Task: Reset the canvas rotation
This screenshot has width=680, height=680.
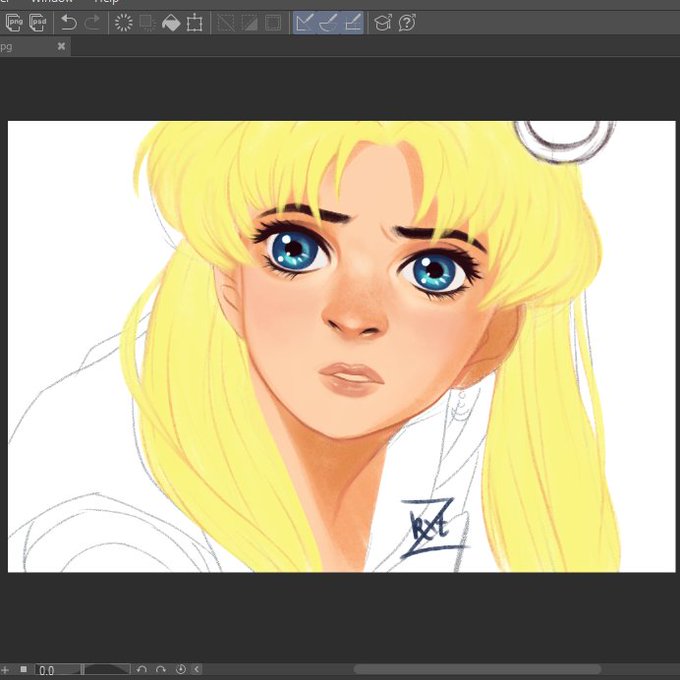Action: pos(181,670)
